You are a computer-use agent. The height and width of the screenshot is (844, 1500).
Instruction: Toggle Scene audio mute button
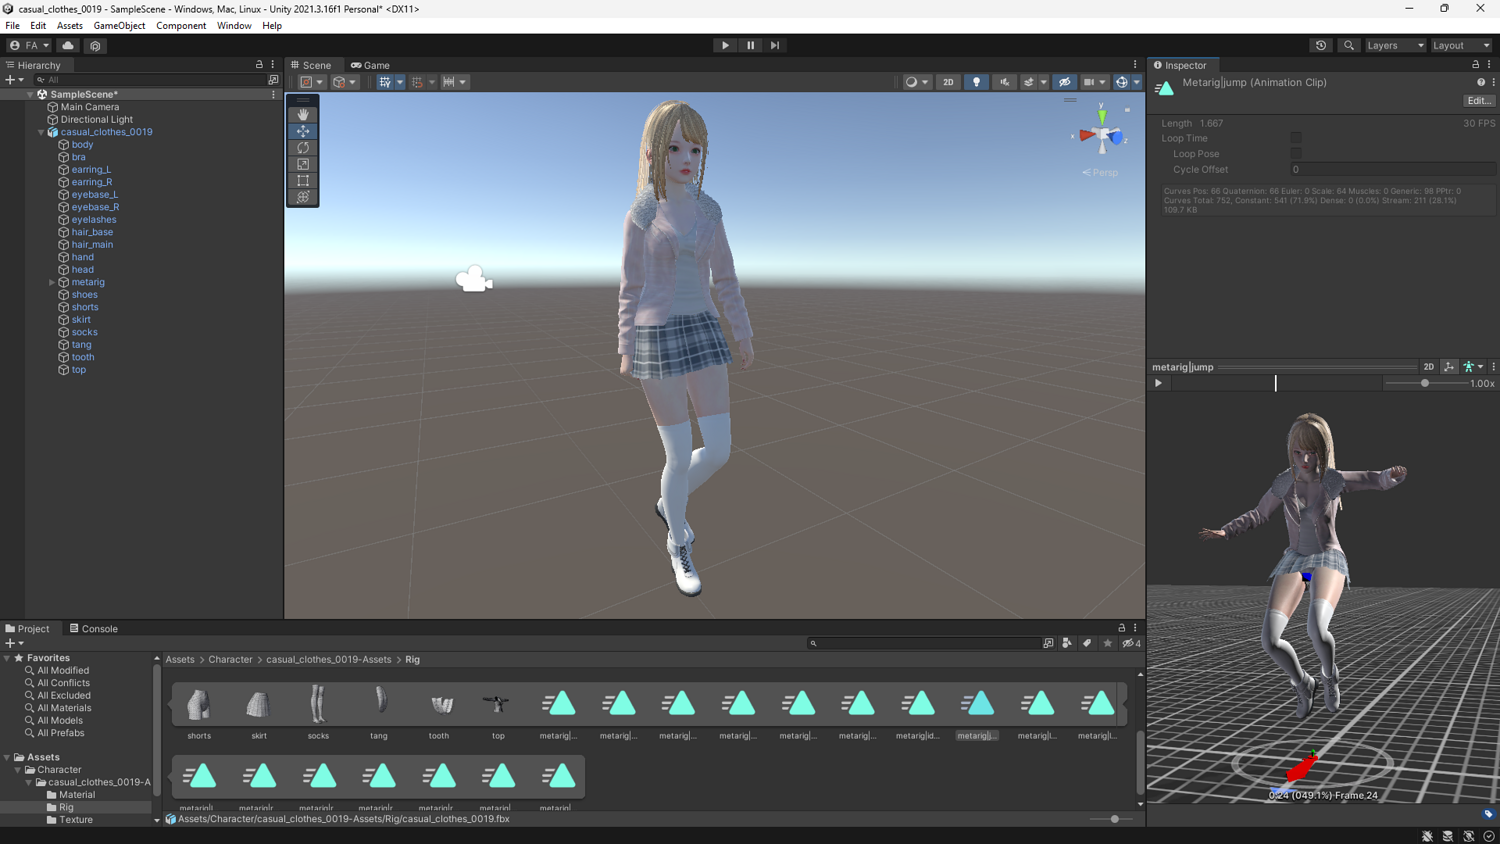(x=1004, y=82)
